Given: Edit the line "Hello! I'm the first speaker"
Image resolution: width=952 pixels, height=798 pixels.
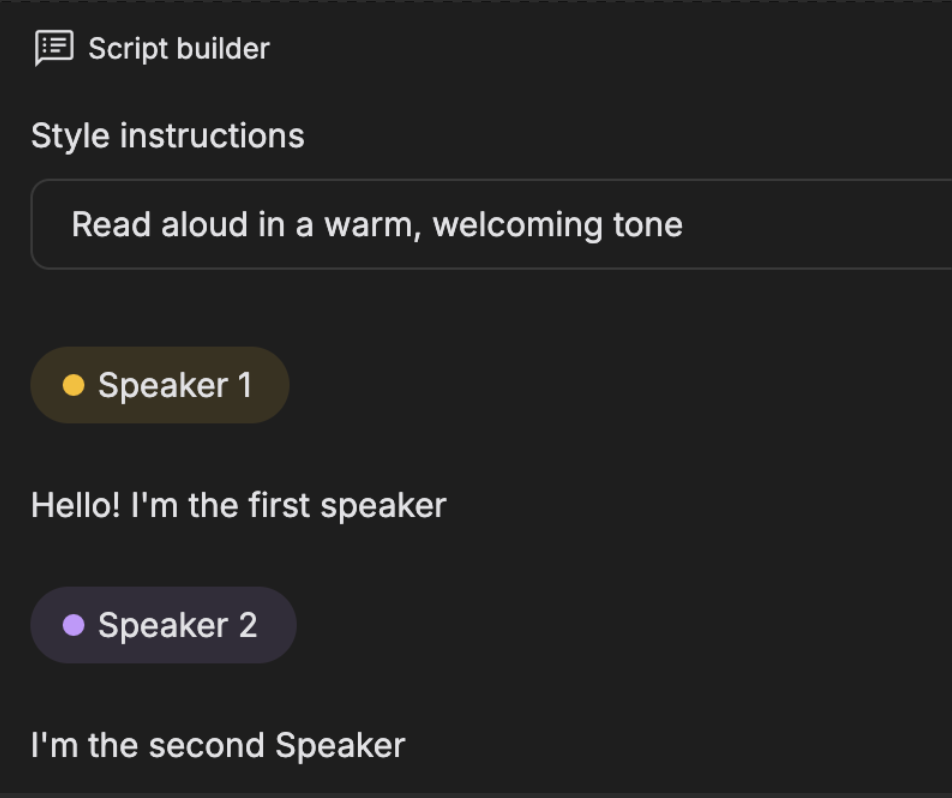Looking at the screenshot, I should point(239,505).
